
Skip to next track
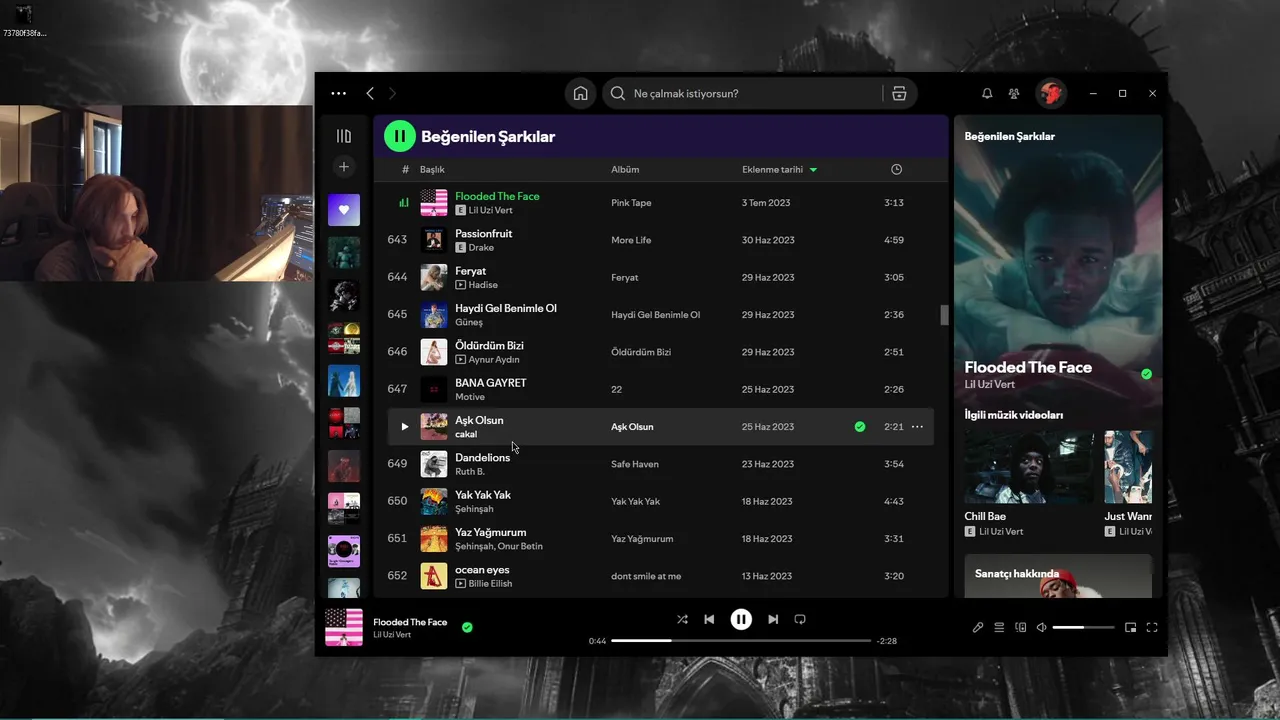tap(773, 619)
